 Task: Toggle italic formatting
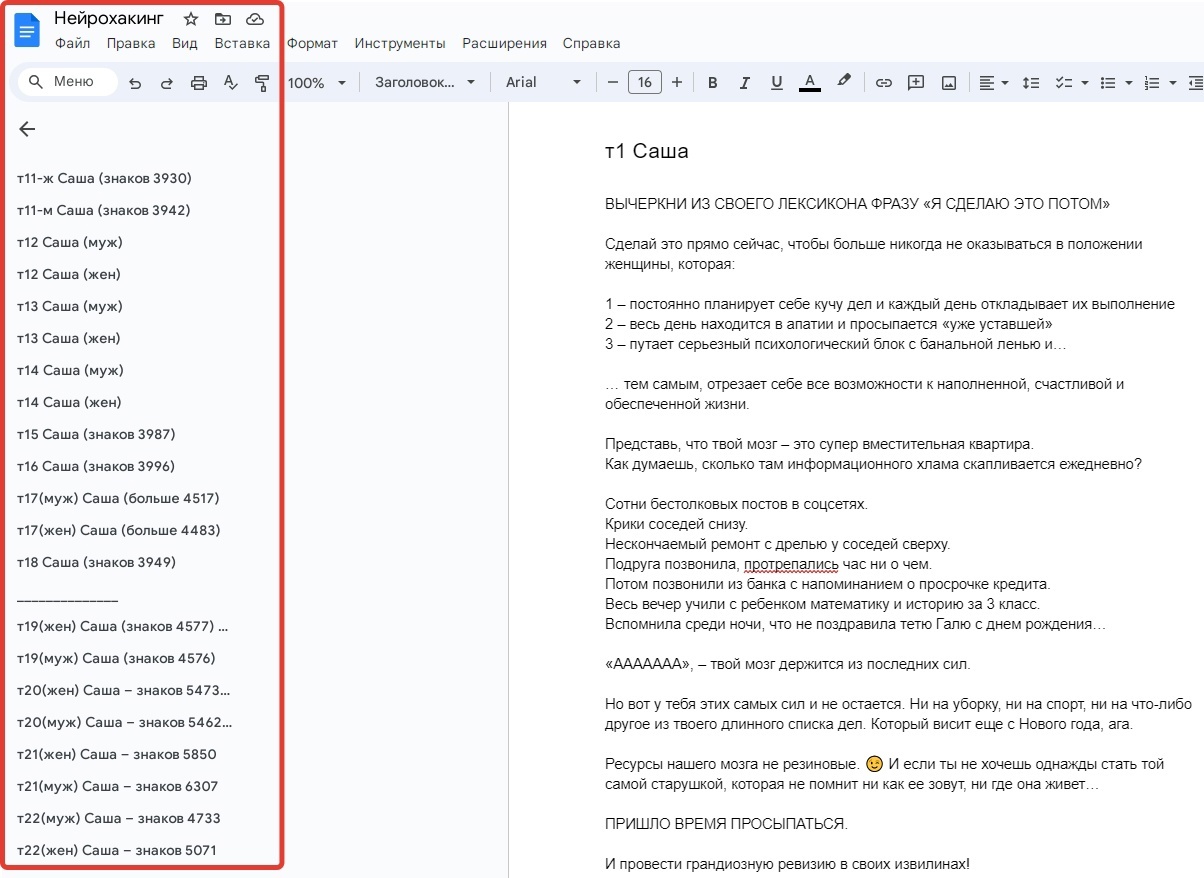coord(744,83)
